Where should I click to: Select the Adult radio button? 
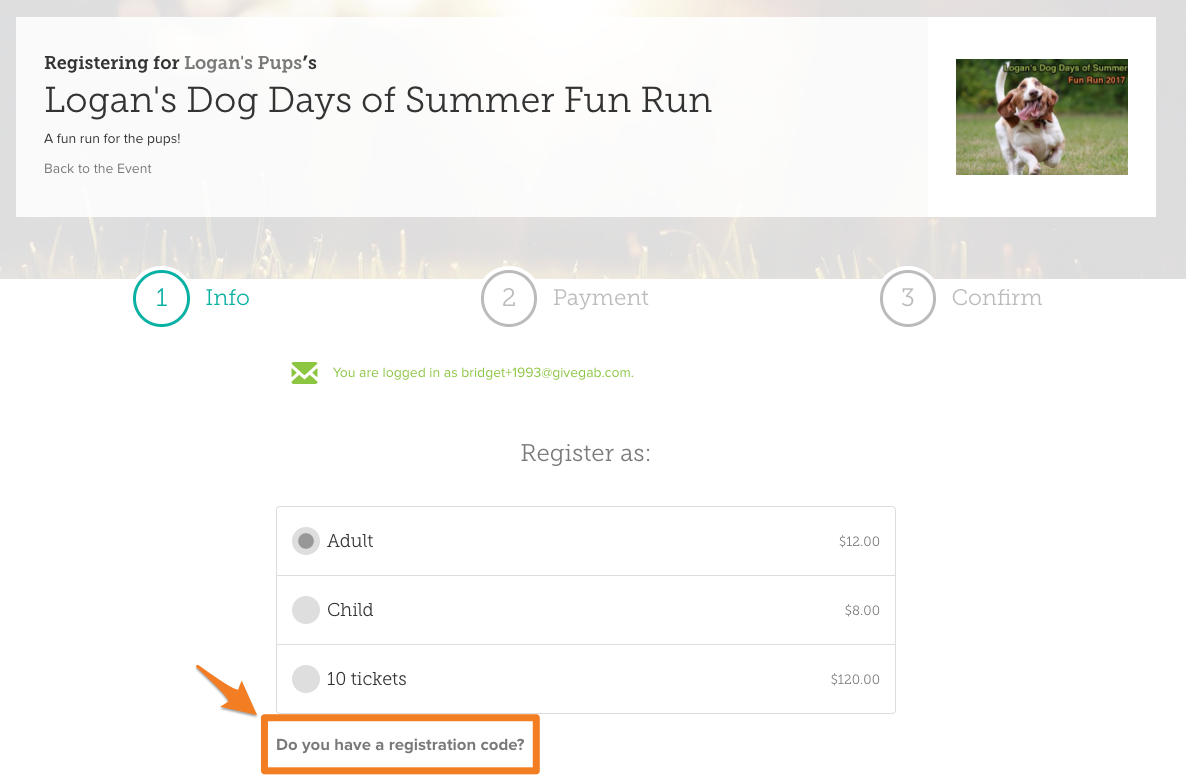[x=306, y=541]
